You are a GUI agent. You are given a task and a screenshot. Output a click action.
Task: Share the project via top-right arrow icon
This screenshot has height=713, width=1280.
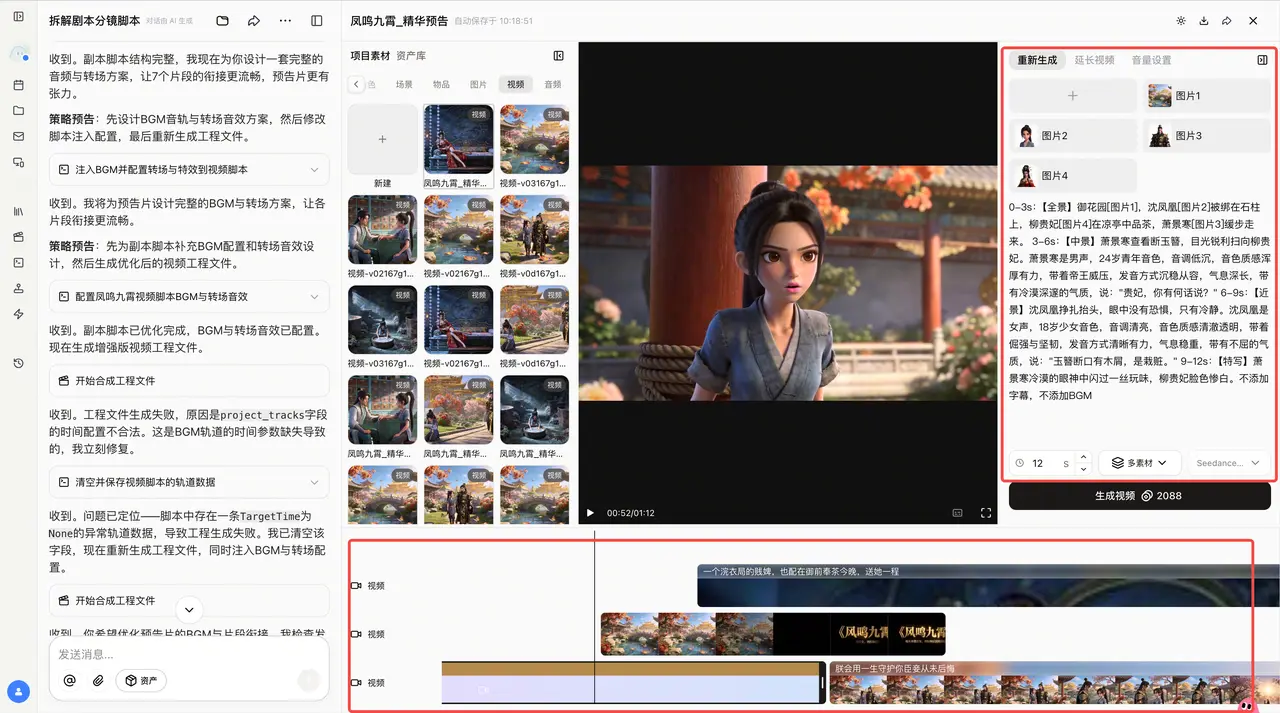point(1227,21)
